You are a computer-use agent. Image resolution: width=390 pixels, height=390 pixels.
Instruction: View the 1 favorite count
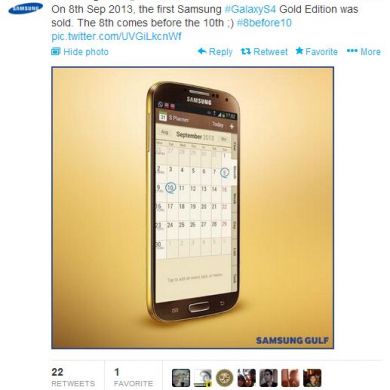(133, 377)
